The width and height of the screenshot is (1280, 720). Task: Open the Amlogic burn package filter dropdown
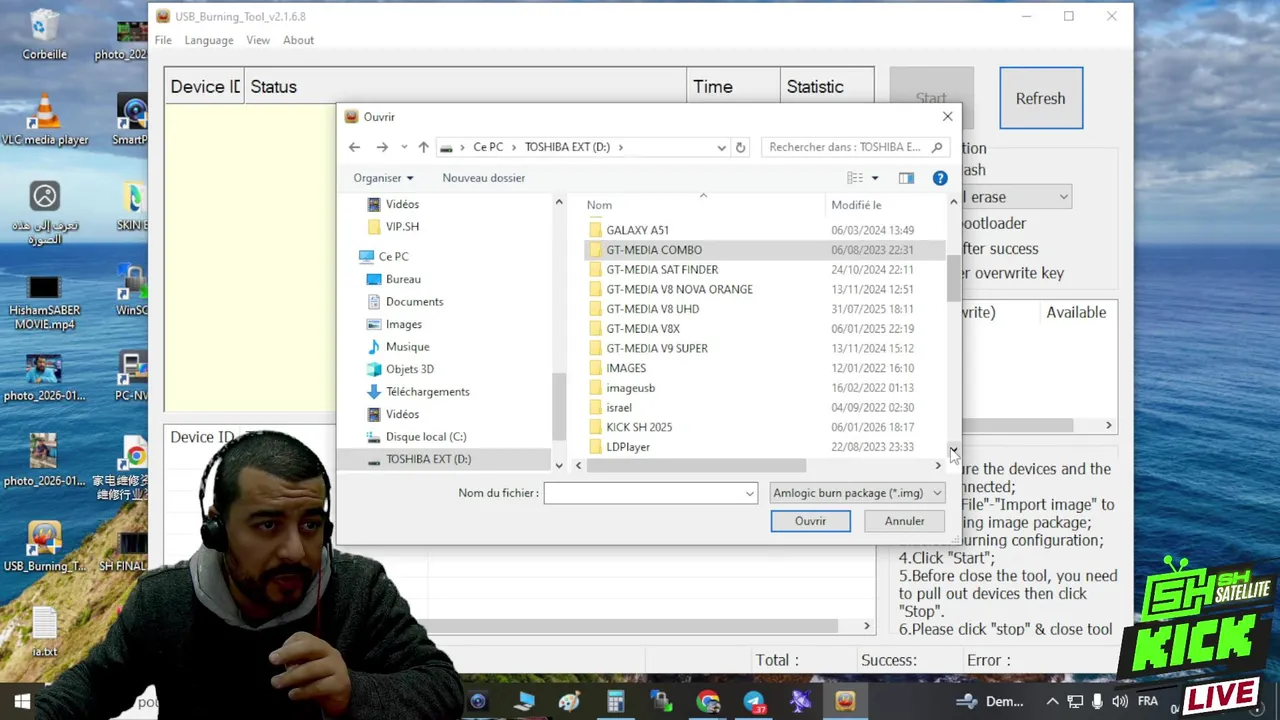[x=857, y=493]
